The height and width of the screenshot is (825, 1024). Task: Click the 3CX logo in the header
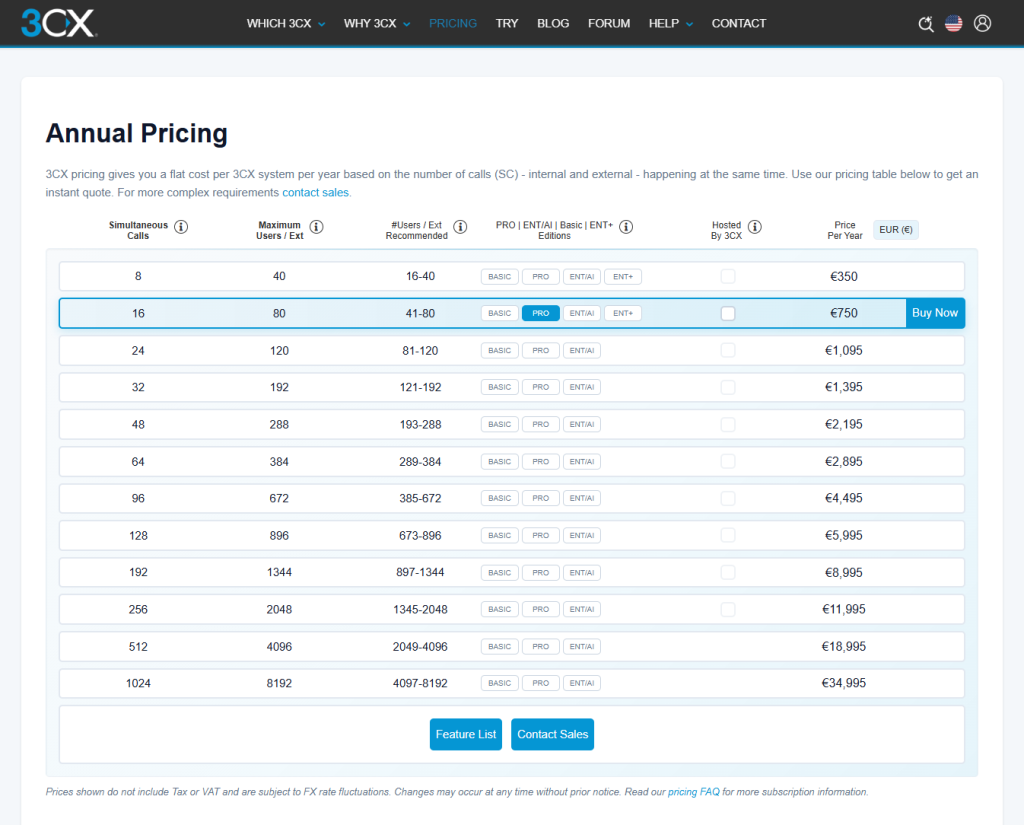tap(59, 23)
